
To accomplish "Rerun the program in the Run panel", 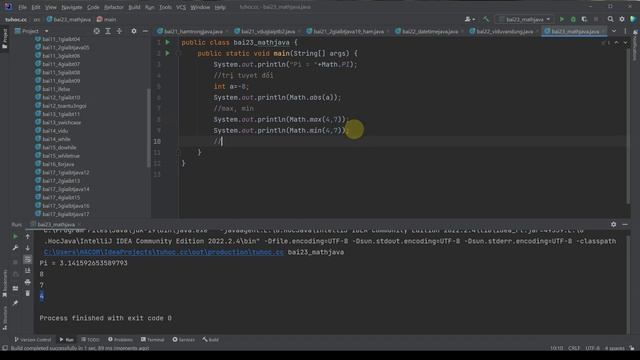I will tap(16, 236).
